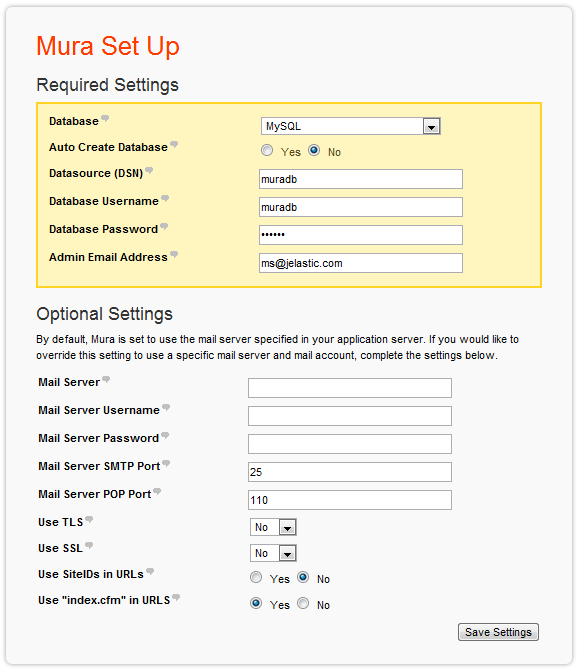The image size is (580, 671).
Task: Click the Mail Server POP Port field
Action: [350, 500]
